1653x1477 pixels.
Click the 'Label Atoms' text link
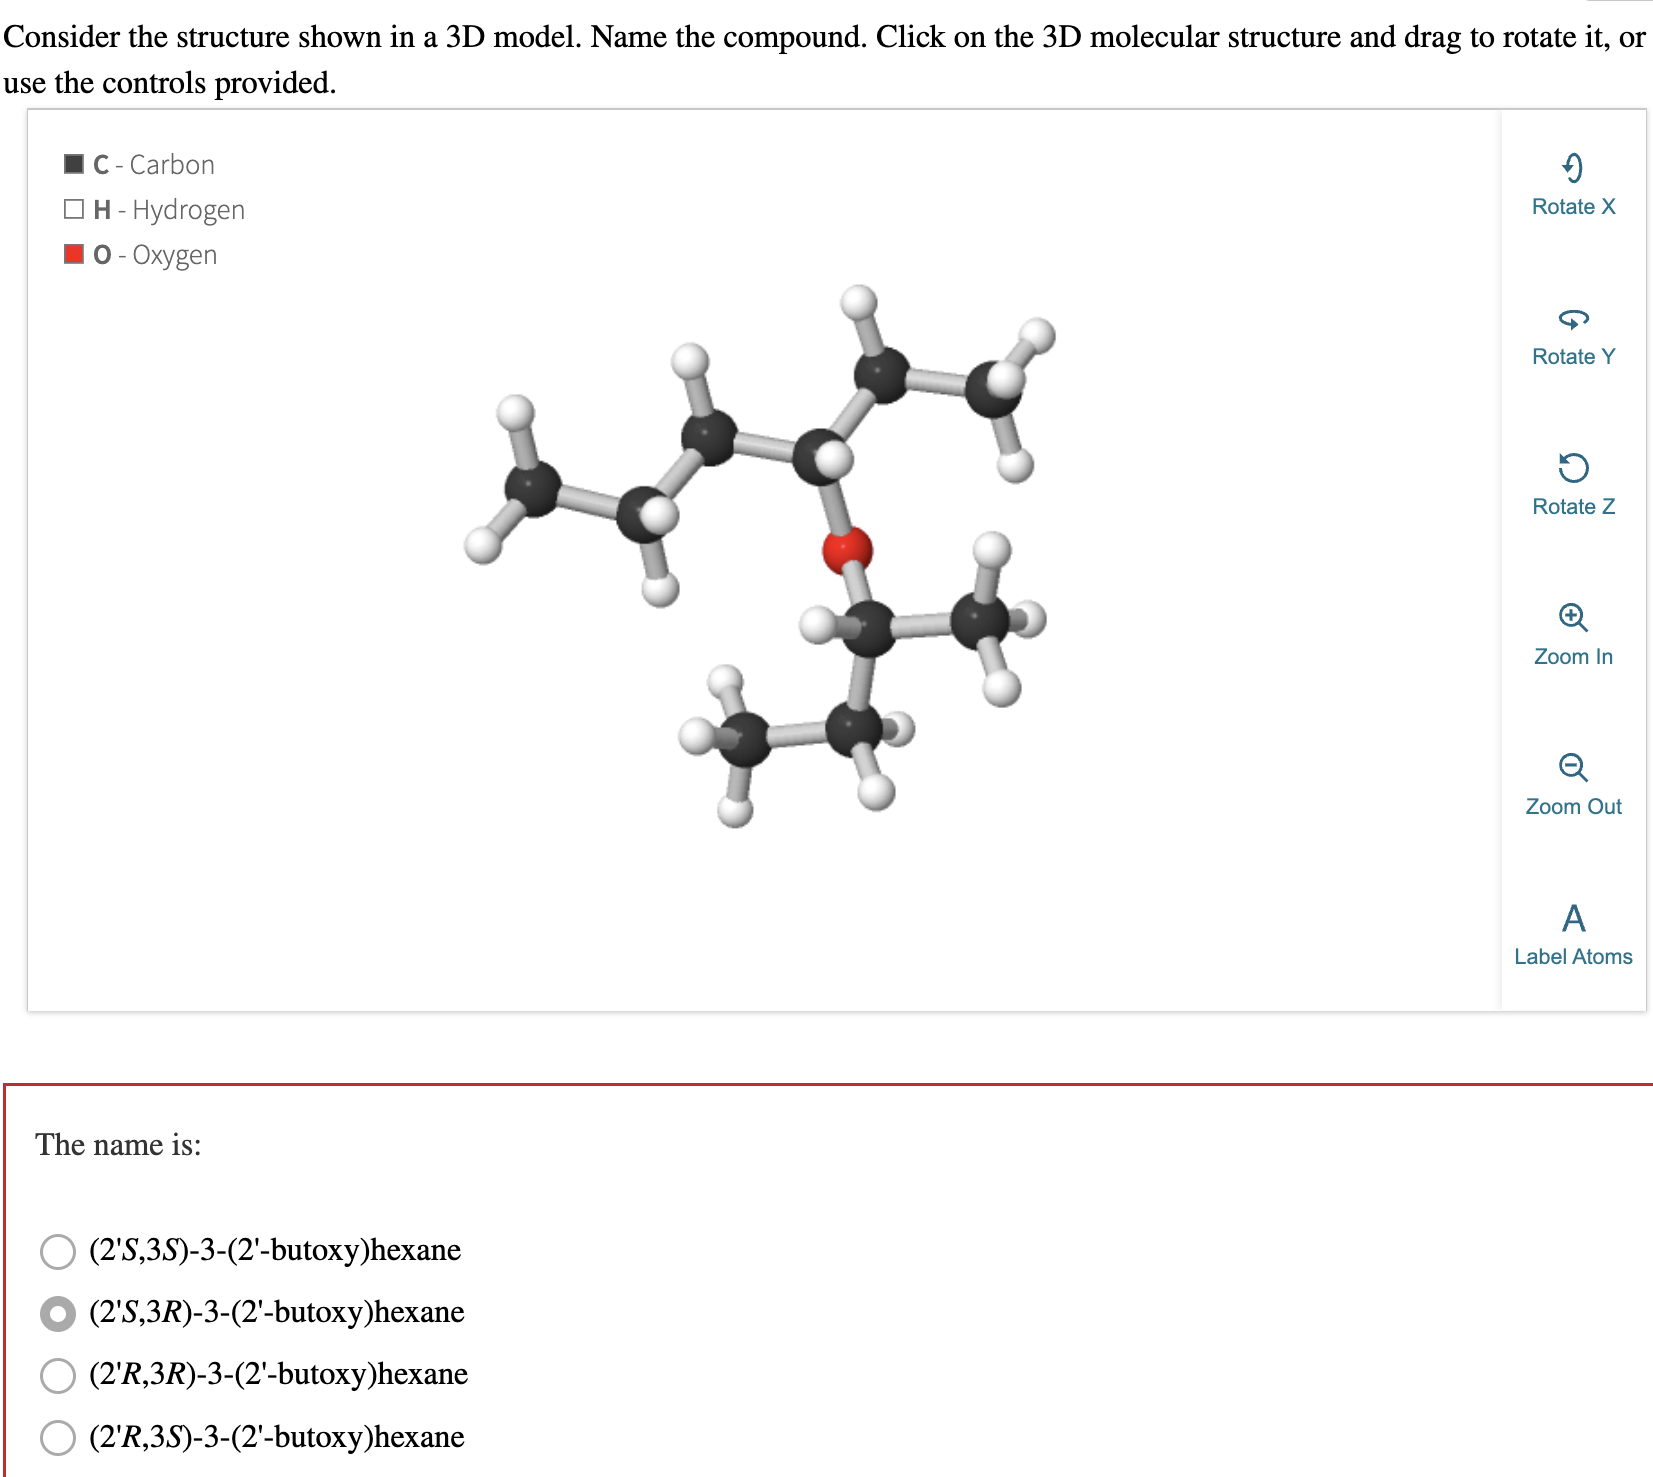1573,956
